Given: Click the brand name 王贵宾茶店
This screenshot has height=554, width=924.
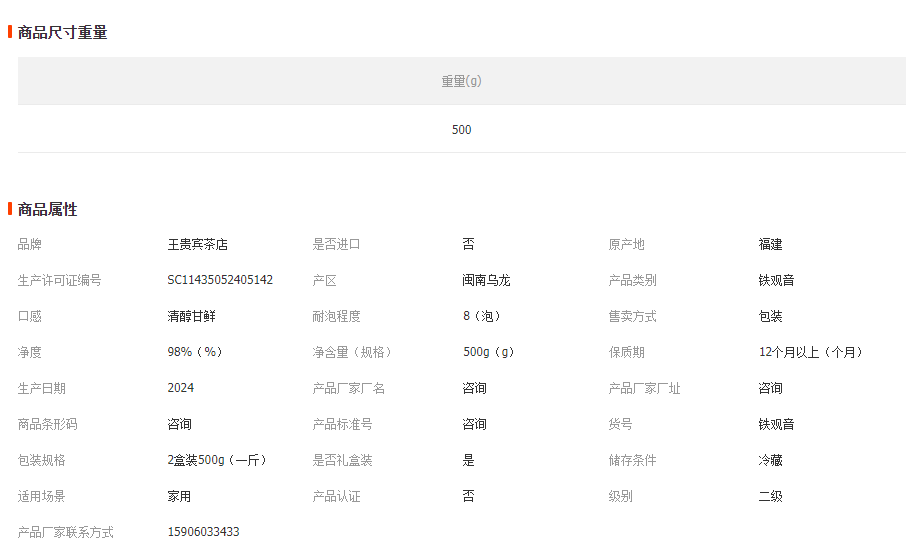Looking at the screenshot, I should (x=197, y=244).
